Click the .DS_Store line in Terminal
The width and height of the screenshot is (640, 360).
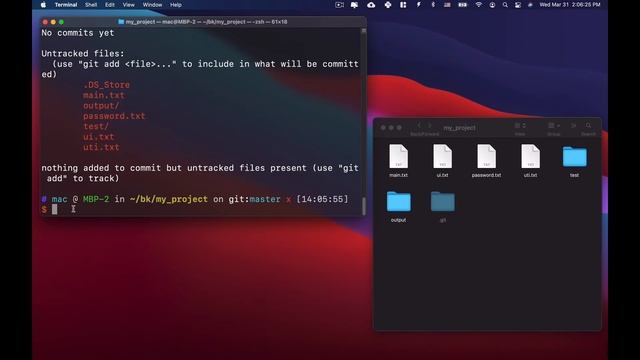pyautogui.click(x=107, y=85)
